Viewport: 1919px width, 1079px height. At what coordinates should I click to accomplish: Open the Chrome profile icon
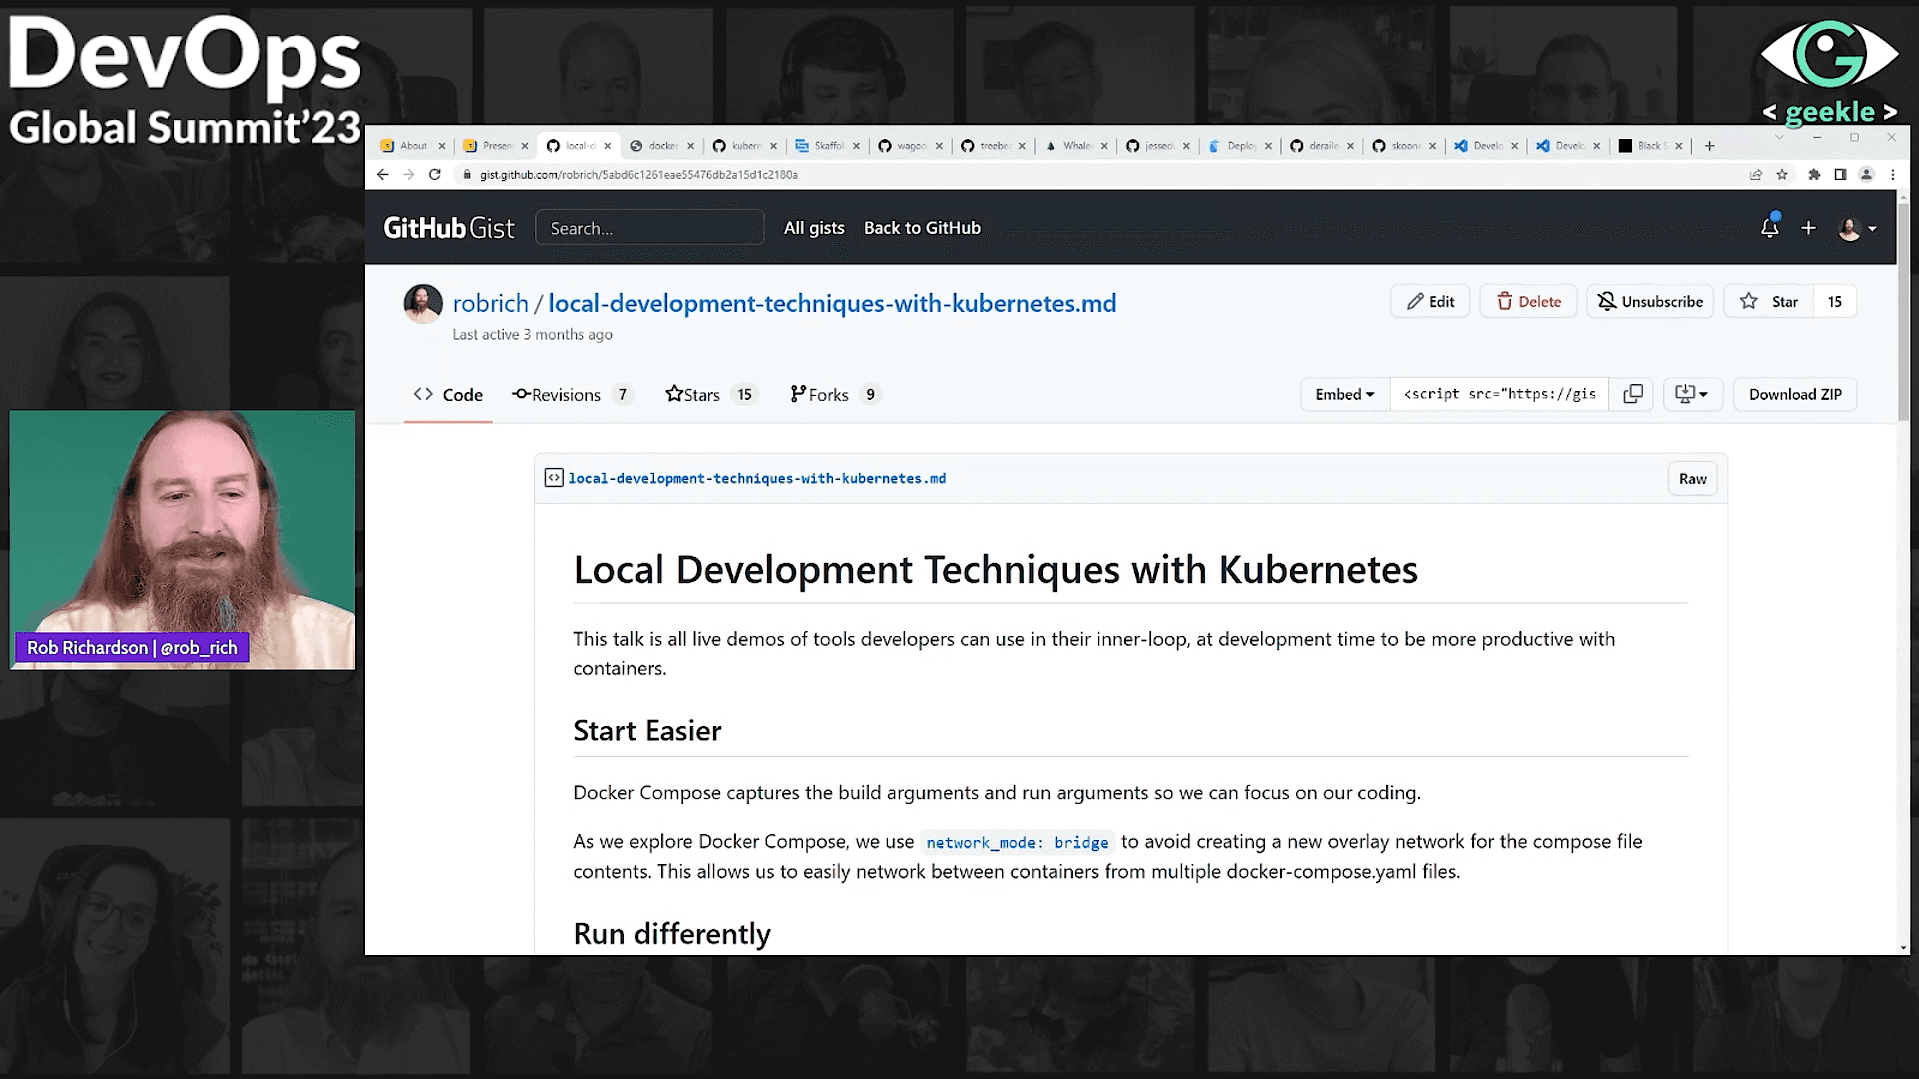click(x=1866, y=174)
